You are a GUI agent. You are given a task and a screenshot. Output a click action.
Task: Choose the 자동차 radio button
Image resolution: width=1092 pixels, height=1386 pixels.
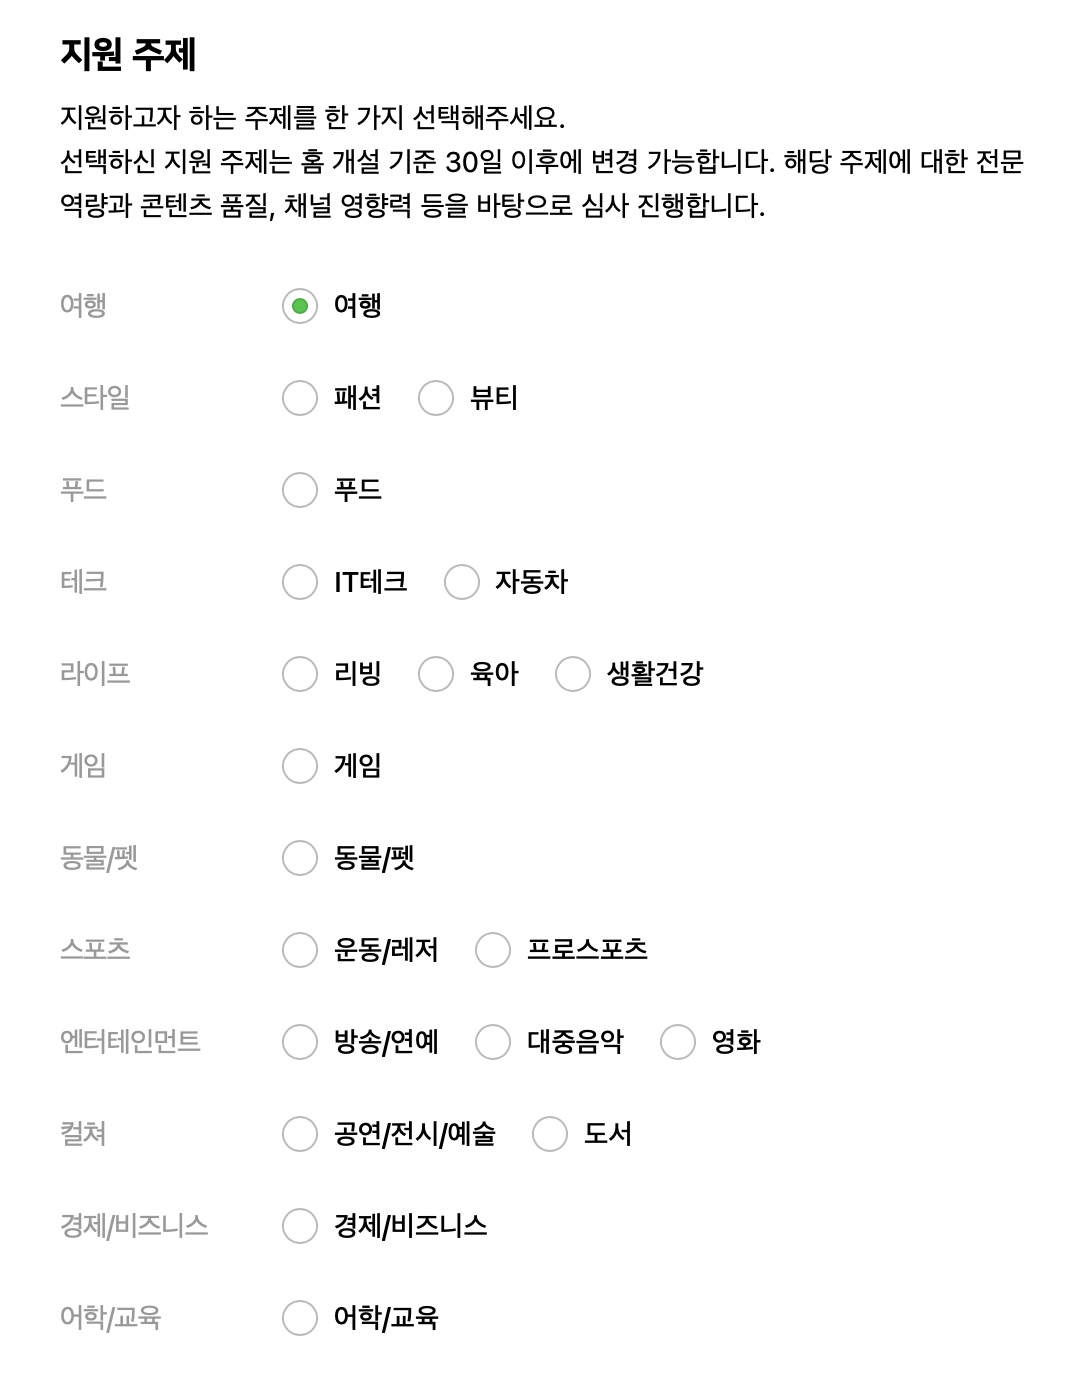point(461,583)
